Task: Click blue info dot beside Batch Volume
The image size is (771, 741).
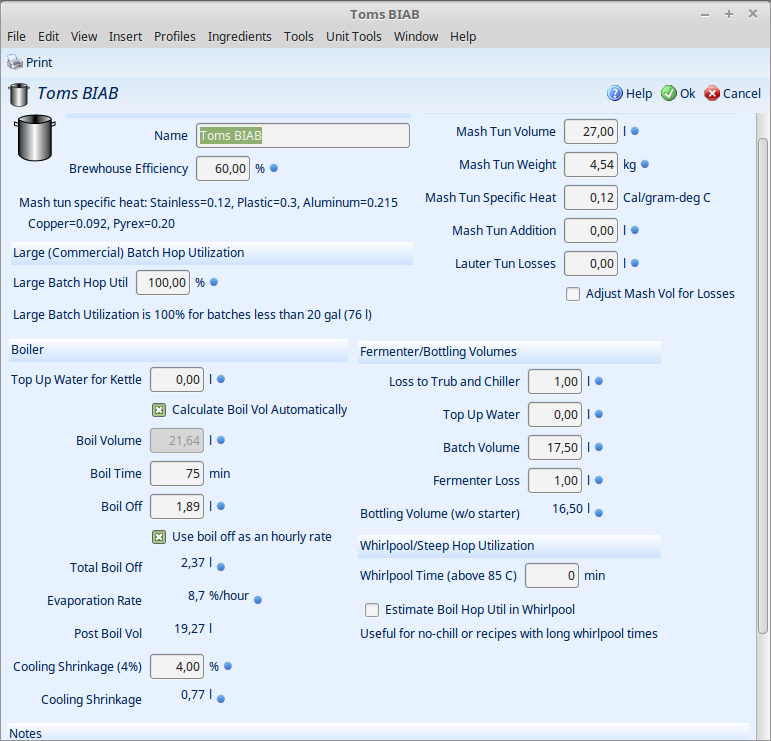Action: (x=599, y=447)
